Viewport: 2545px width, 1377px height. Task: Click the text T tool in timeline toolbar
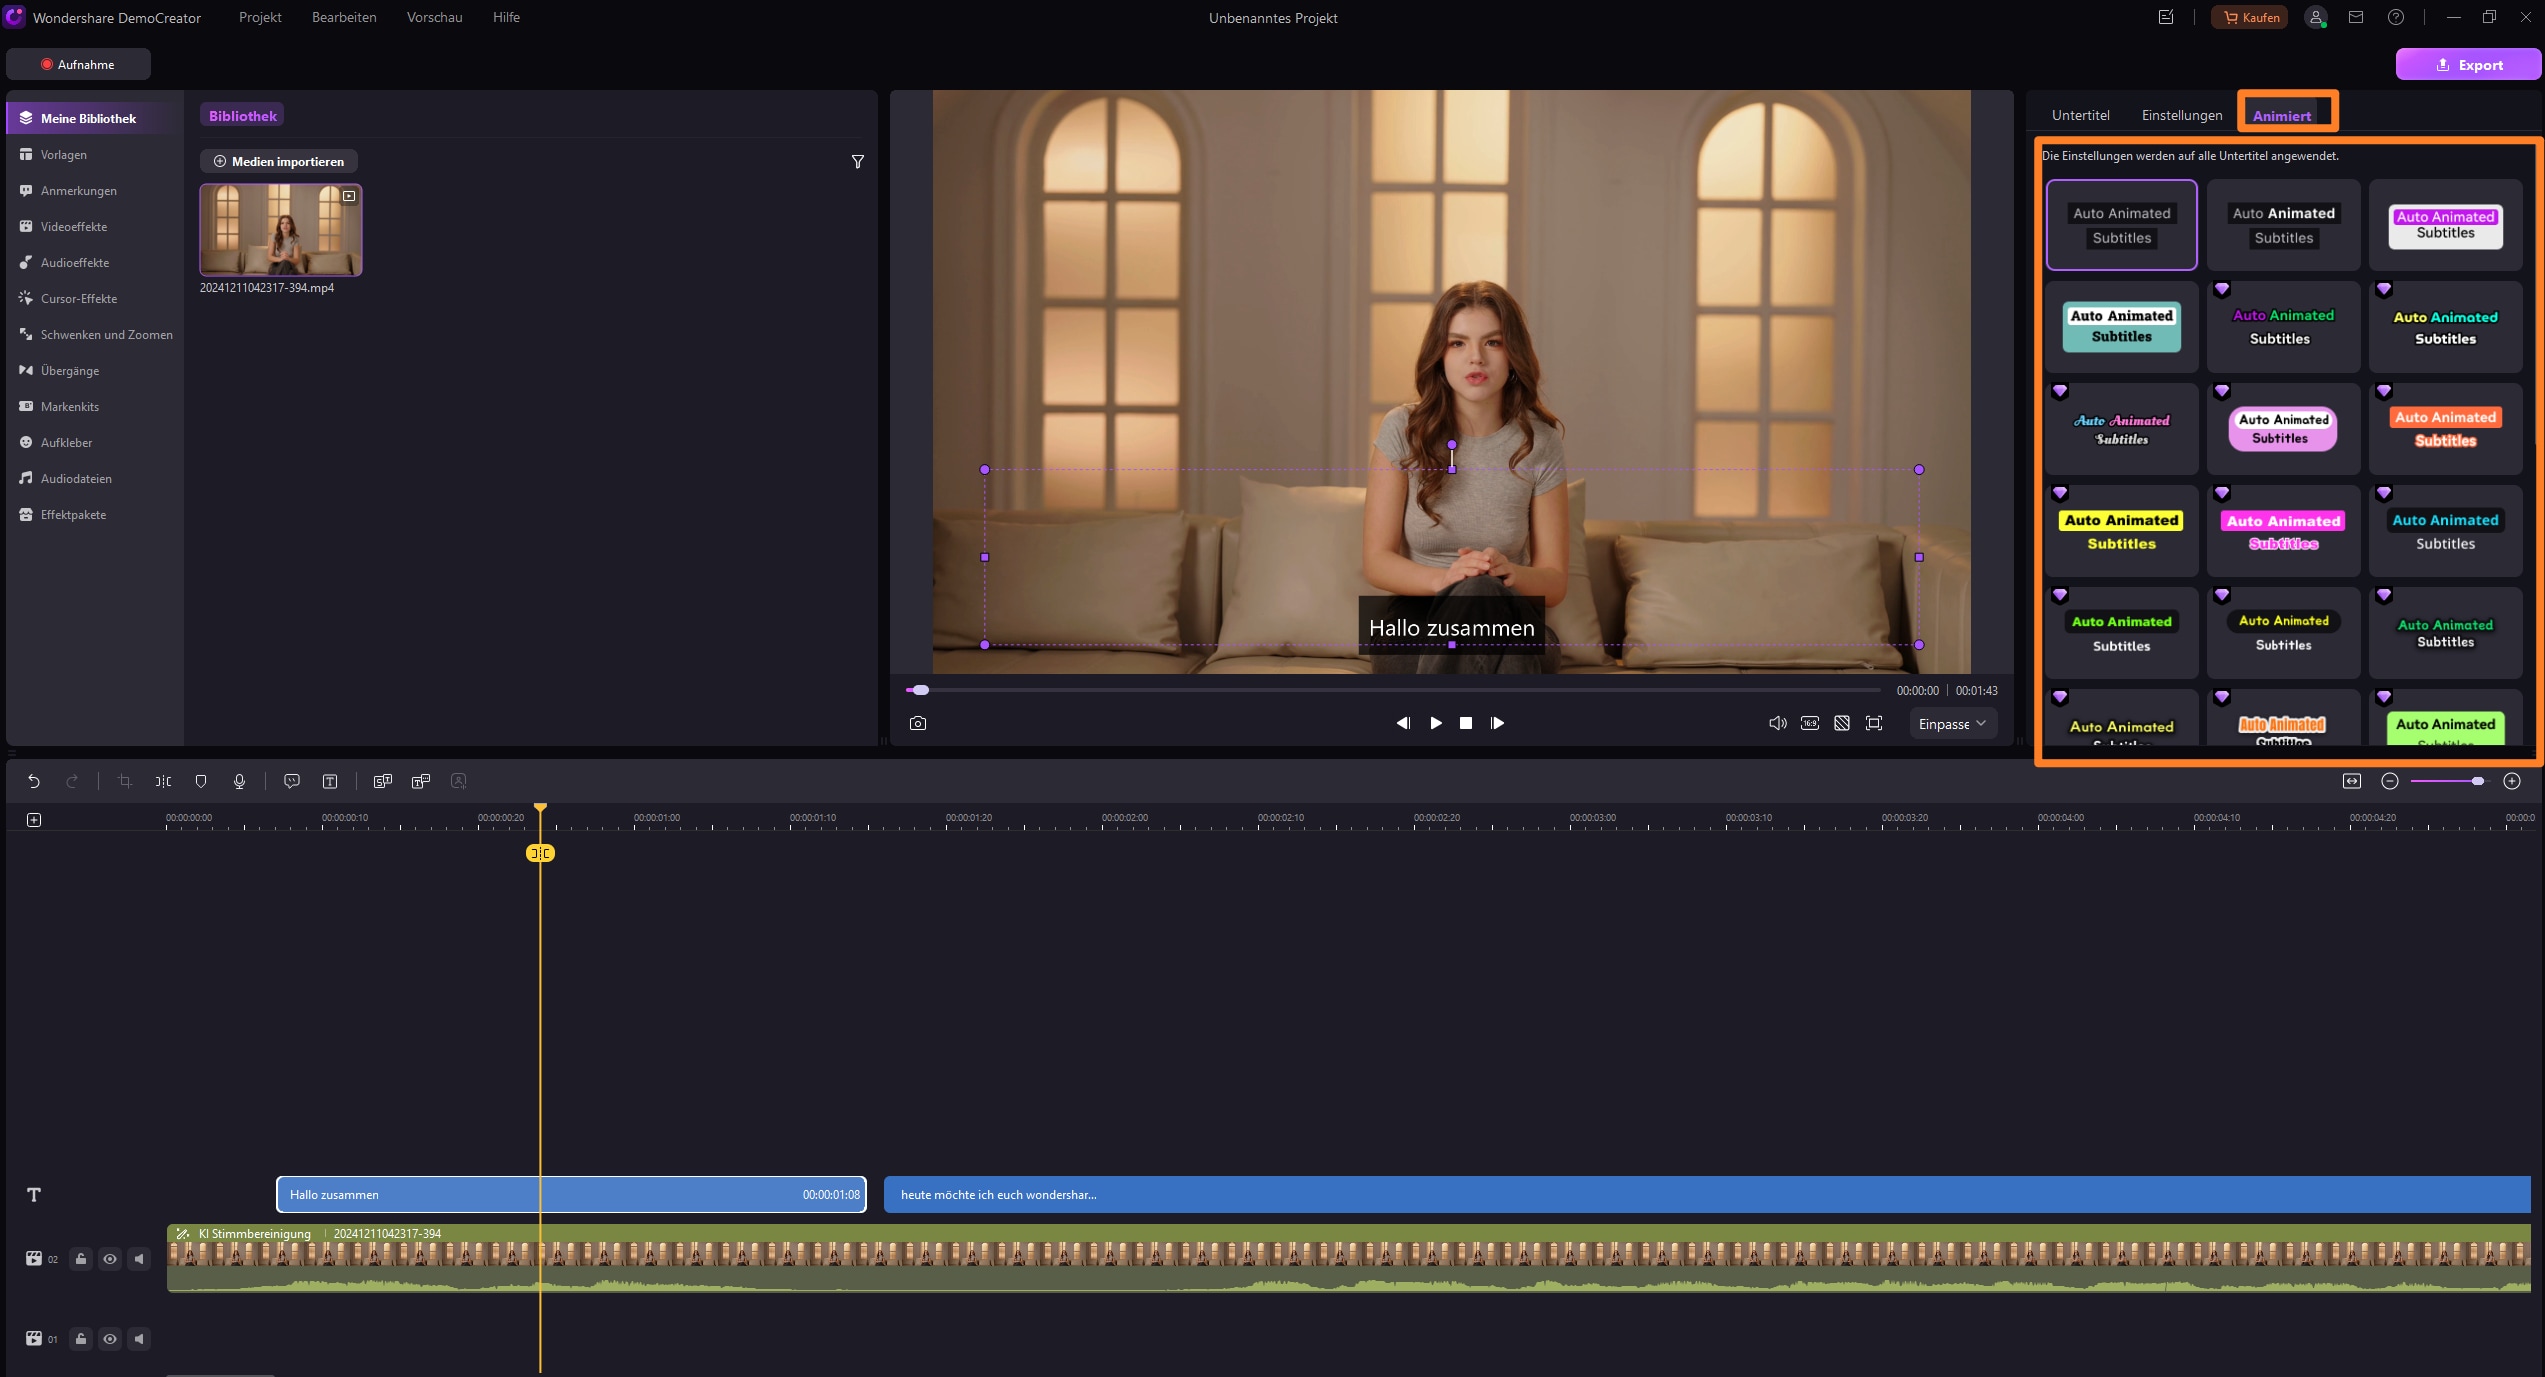tap(330, 781)
